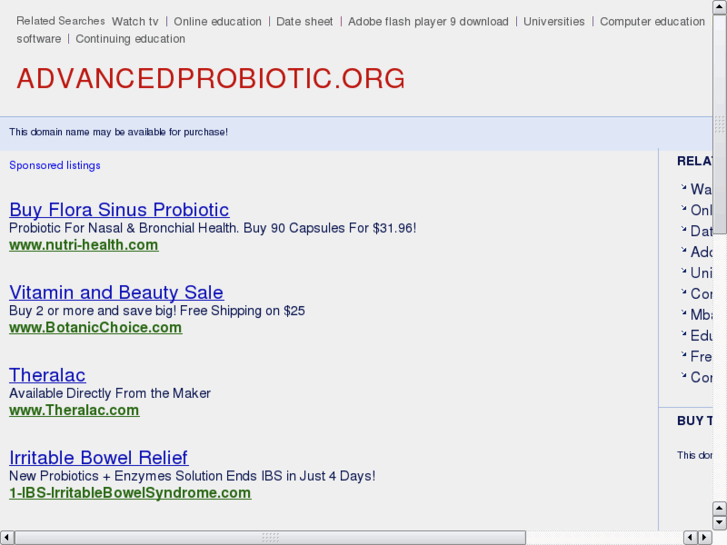Visit the www.BotanicChoice.com link

point(96,327)
